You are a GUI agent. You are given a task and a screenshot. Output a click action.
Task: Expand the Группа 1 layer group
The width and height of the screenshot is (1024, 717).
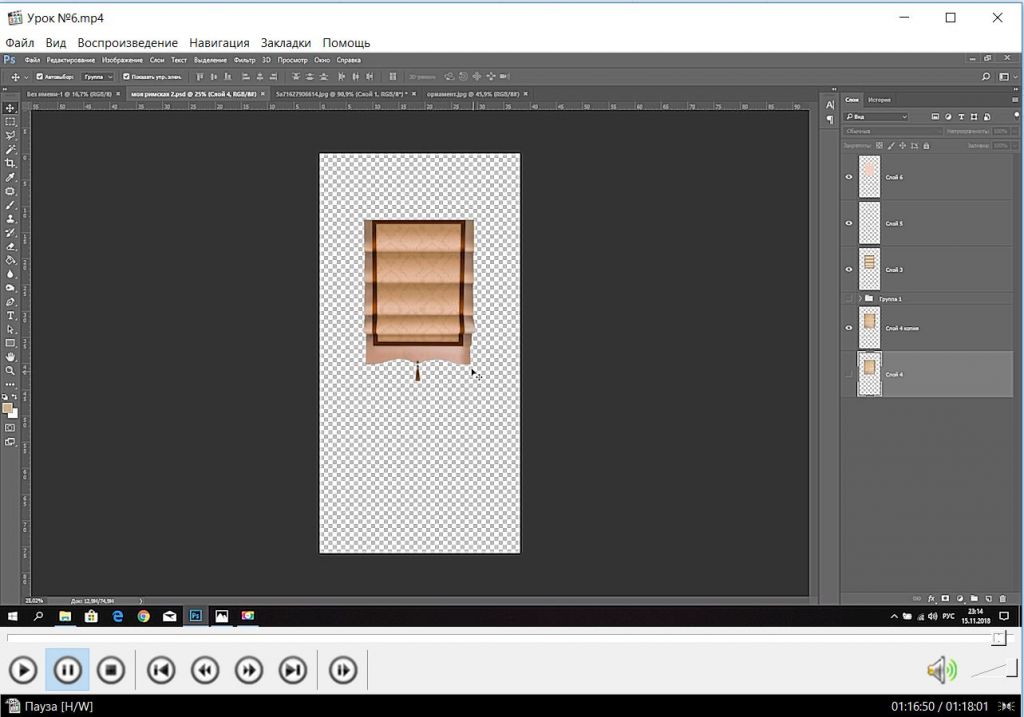click(x=859, y=299)
